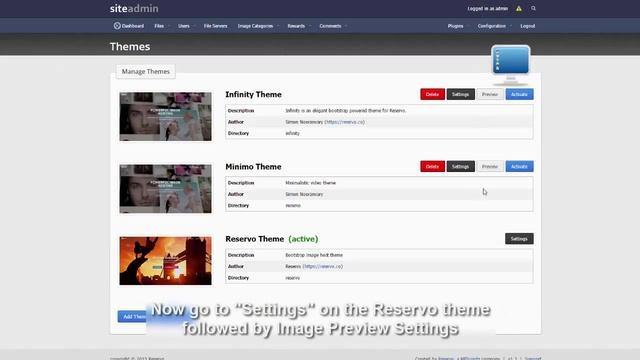Viewport: 640px width, 360px height.
Task: Open Settings for Minimo Theme
Action: pos(460,167)
